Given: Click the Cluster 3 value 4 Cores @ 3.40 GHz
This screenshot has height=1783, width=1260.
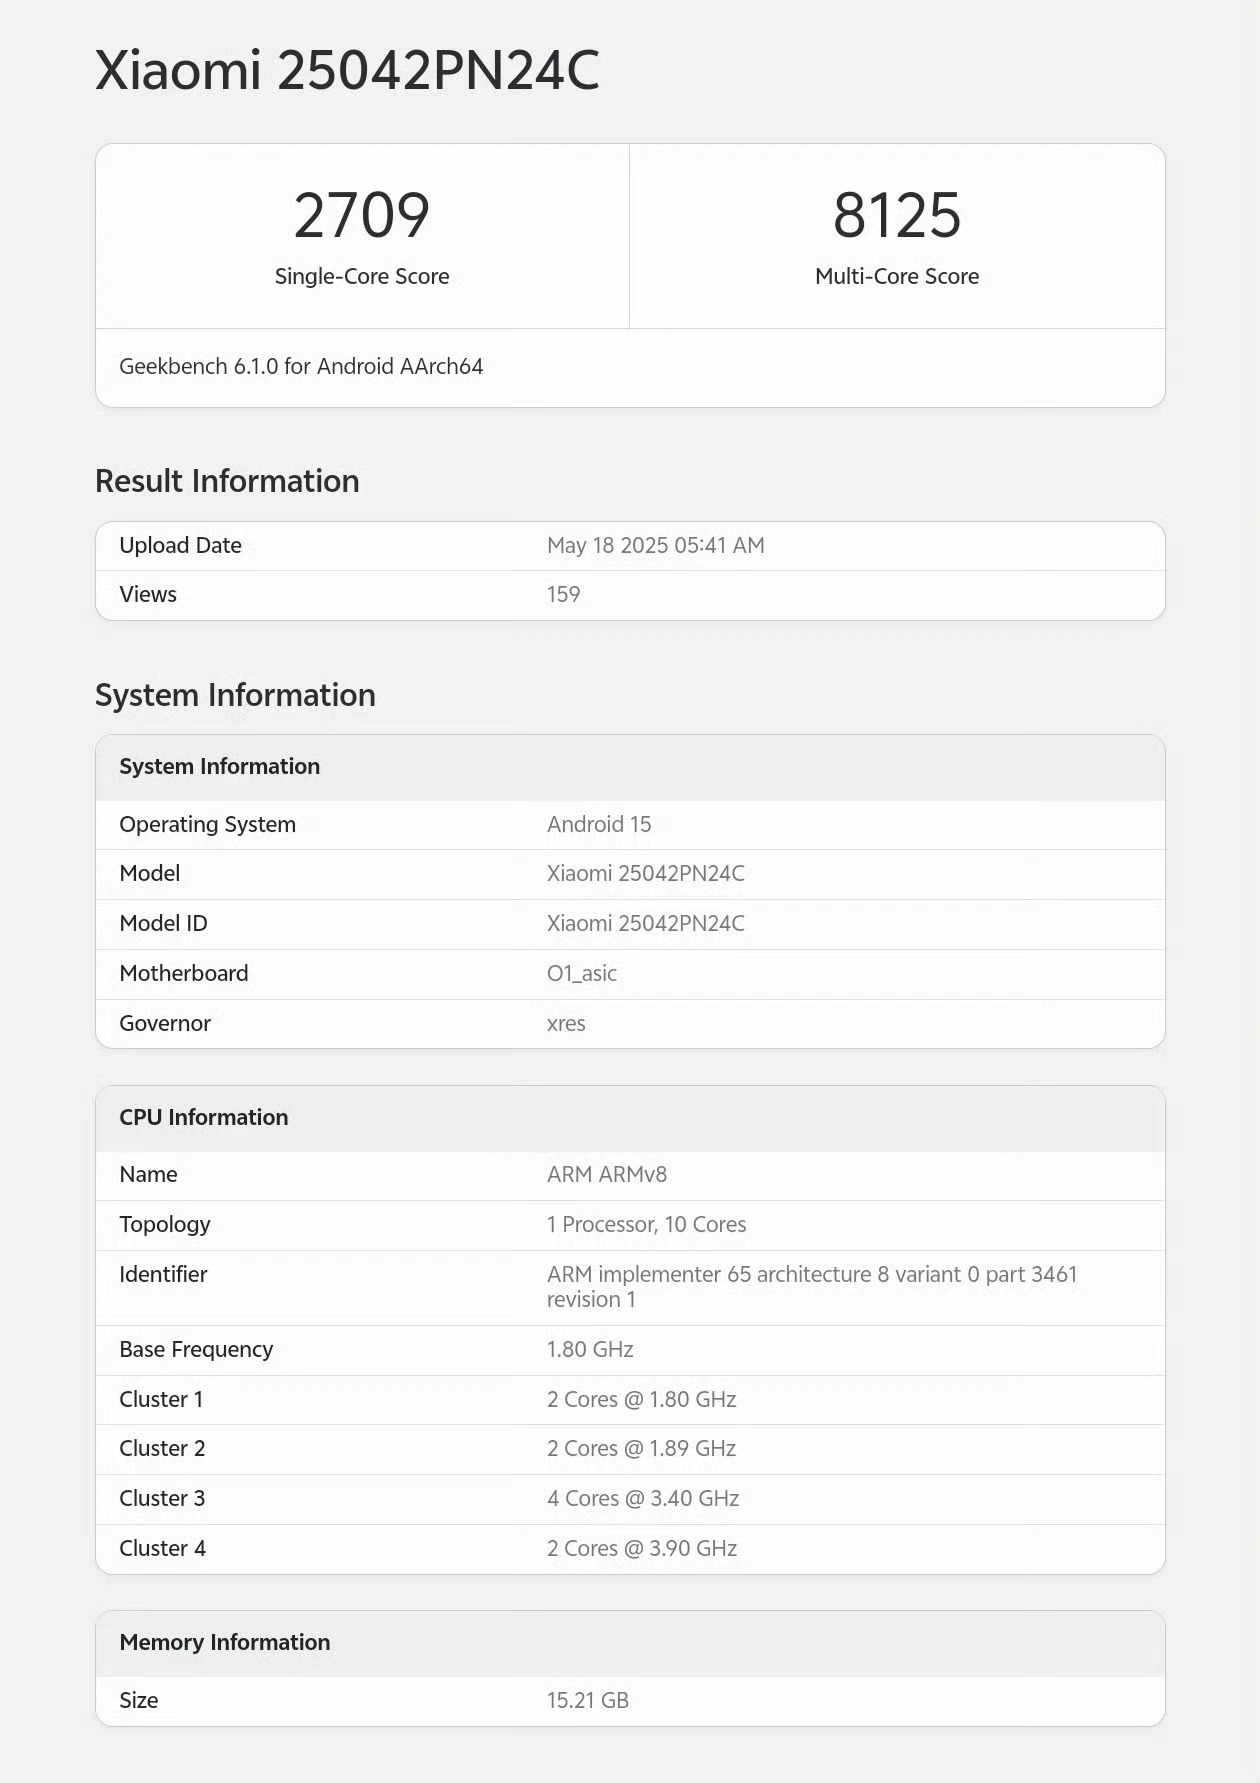Looking at the screenshot, I should click(643, 1499).
